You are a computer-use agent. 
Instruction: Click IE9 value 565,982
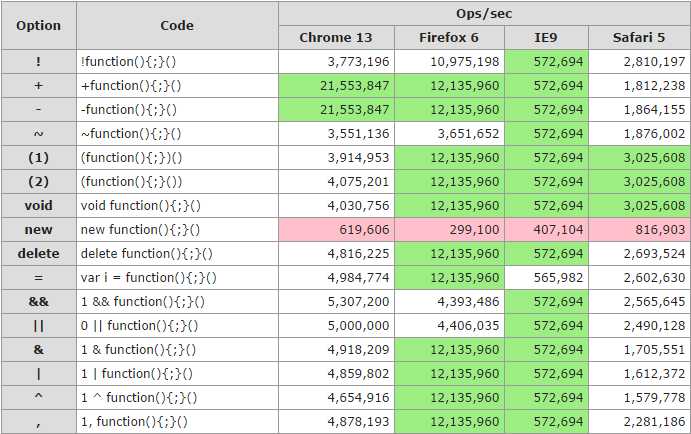(546, 278)
